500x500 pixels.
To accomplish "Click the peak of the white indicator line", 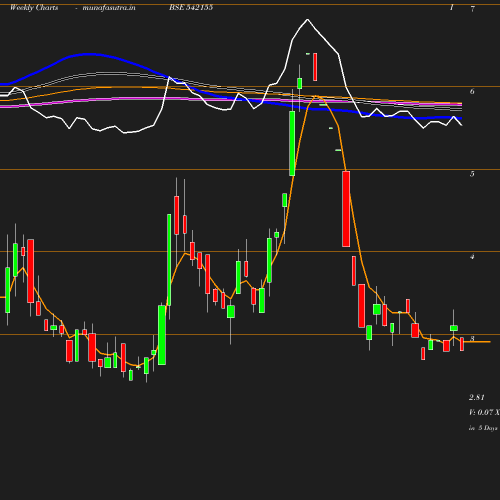I will tap(307, 20).
